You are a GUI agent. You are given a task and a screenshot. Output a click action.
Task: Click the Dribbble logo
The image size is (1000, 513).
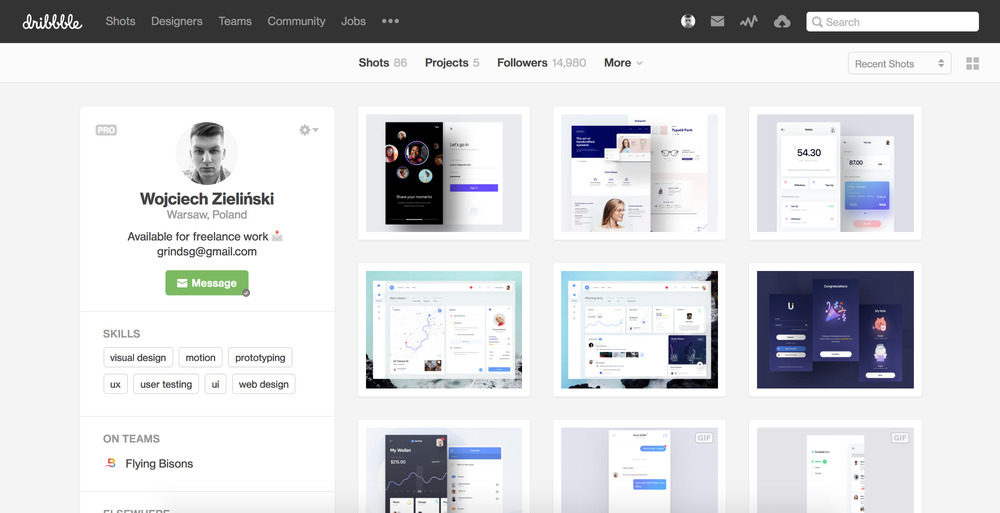click(x=52, y=22)
